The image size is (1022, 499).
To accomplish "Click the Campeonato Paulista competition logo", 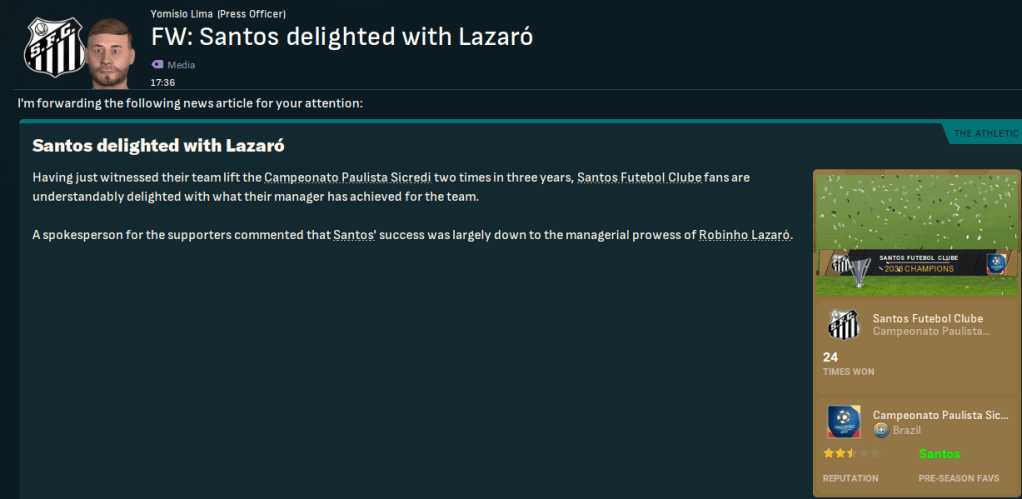I will [843, 422].
